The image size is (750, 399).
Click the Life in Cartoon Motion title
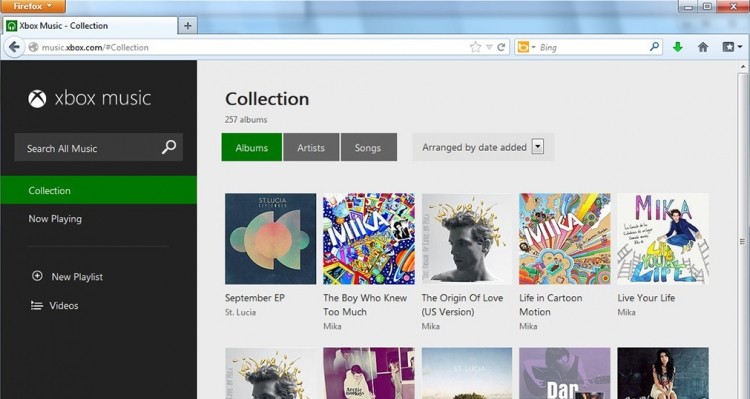pyautogui.click(x=551, y=305)
